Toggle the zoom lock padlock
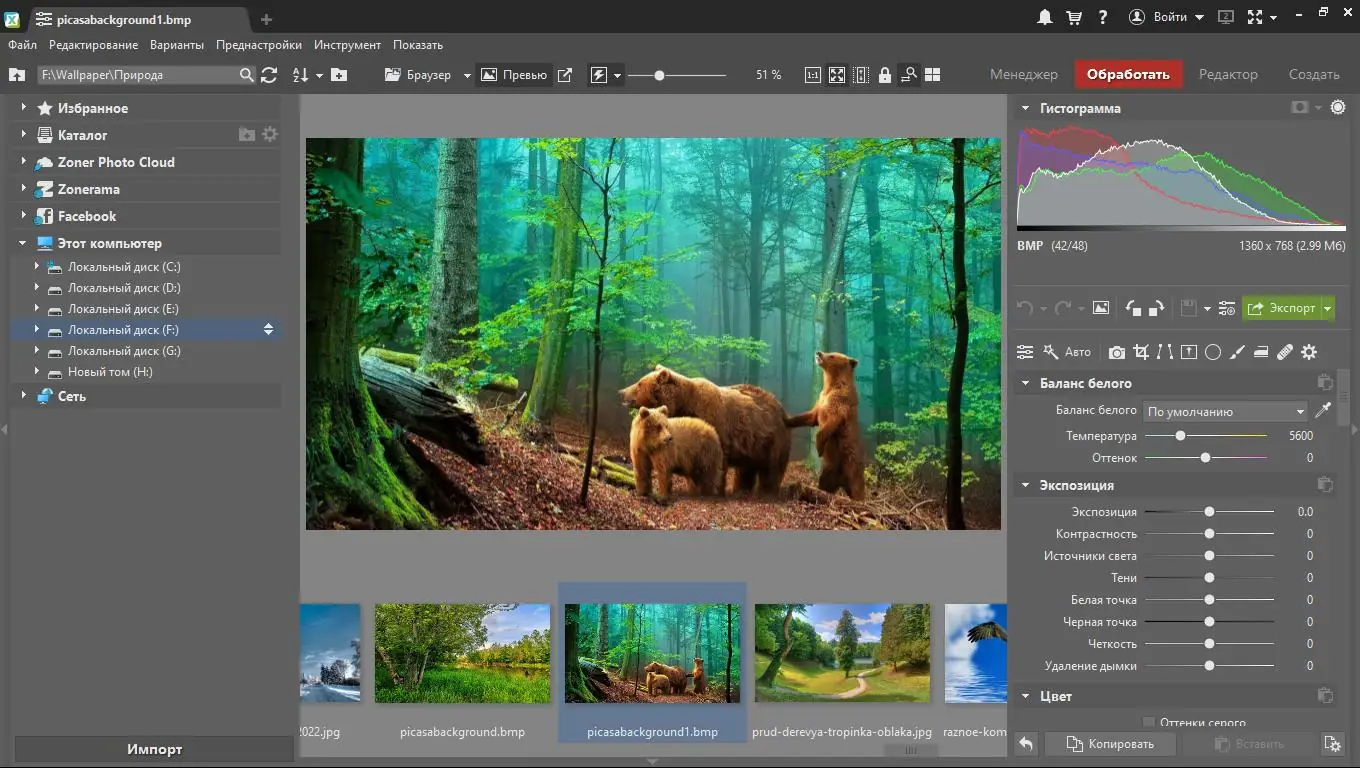 click(x=885, y=75)
